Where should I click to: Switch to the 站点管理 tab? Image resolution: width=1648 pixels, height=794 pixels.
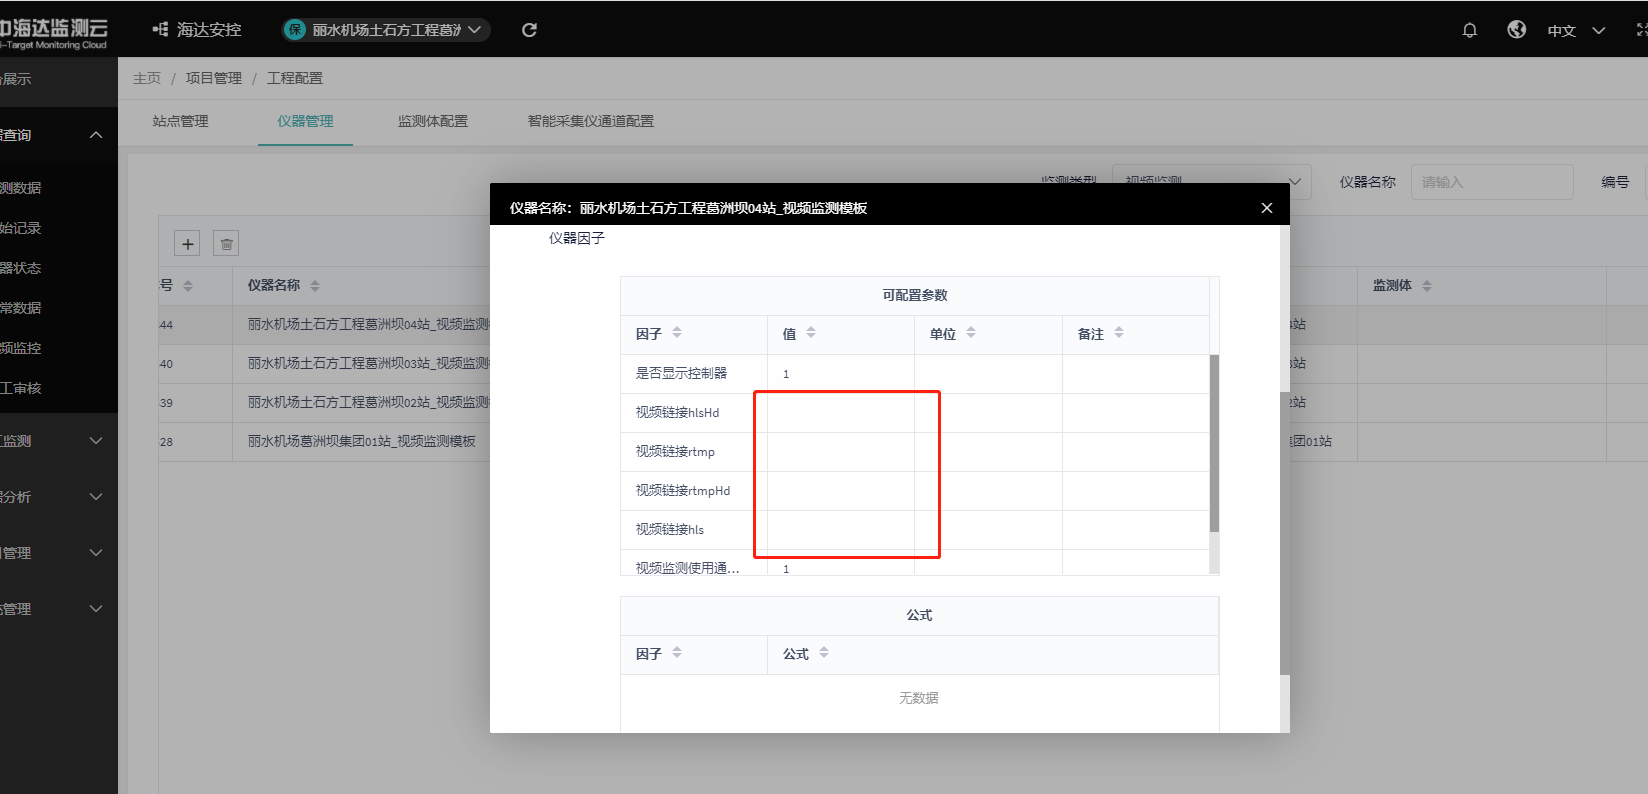[181, 121]
